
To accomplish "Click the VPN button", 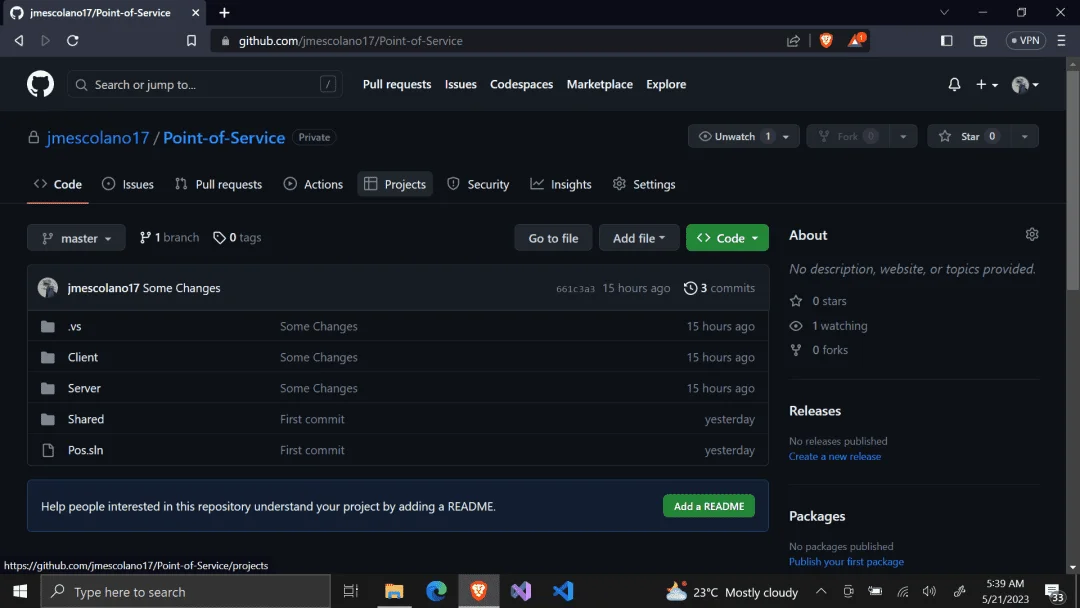I will click(1026, 41).
